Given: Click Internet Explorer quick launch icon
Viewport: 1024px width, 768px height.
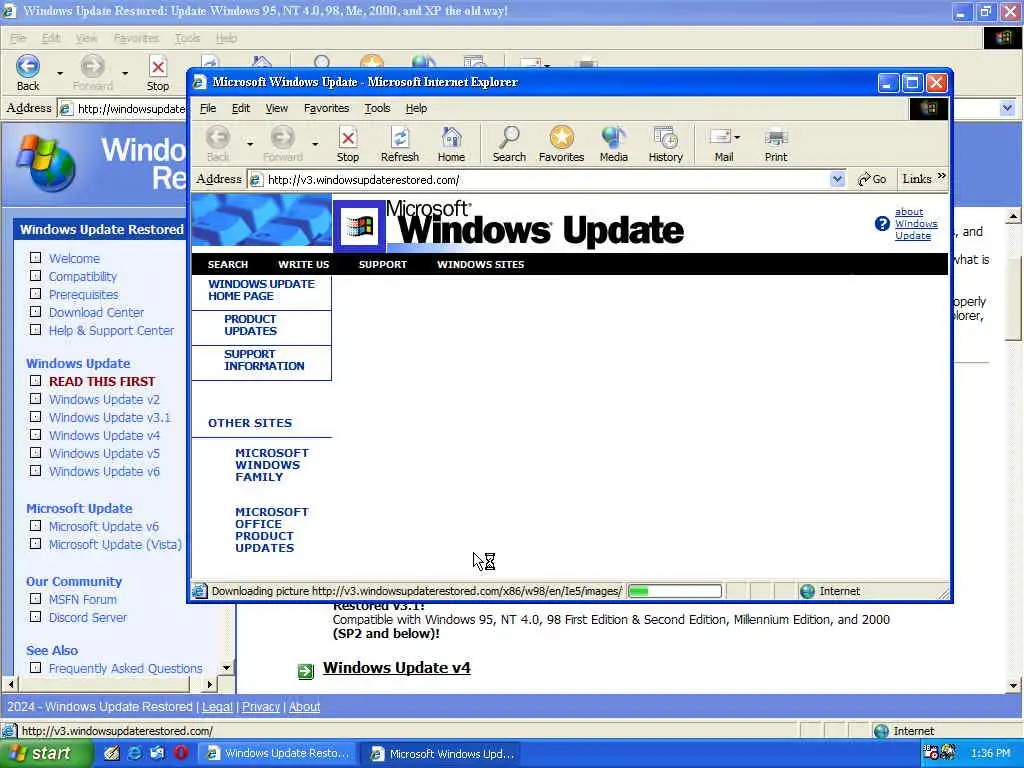Looking at the screenshot, I should 135,753.
